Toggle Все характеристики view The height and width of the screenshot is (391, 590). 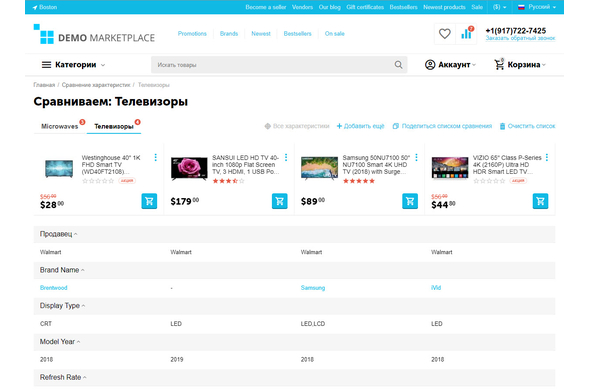(x=297, y=126)
